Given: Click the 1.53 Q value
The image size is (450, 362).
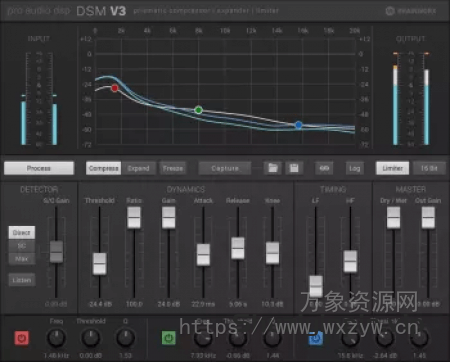Looking at the screenshot, I should [x=125, y=356].
